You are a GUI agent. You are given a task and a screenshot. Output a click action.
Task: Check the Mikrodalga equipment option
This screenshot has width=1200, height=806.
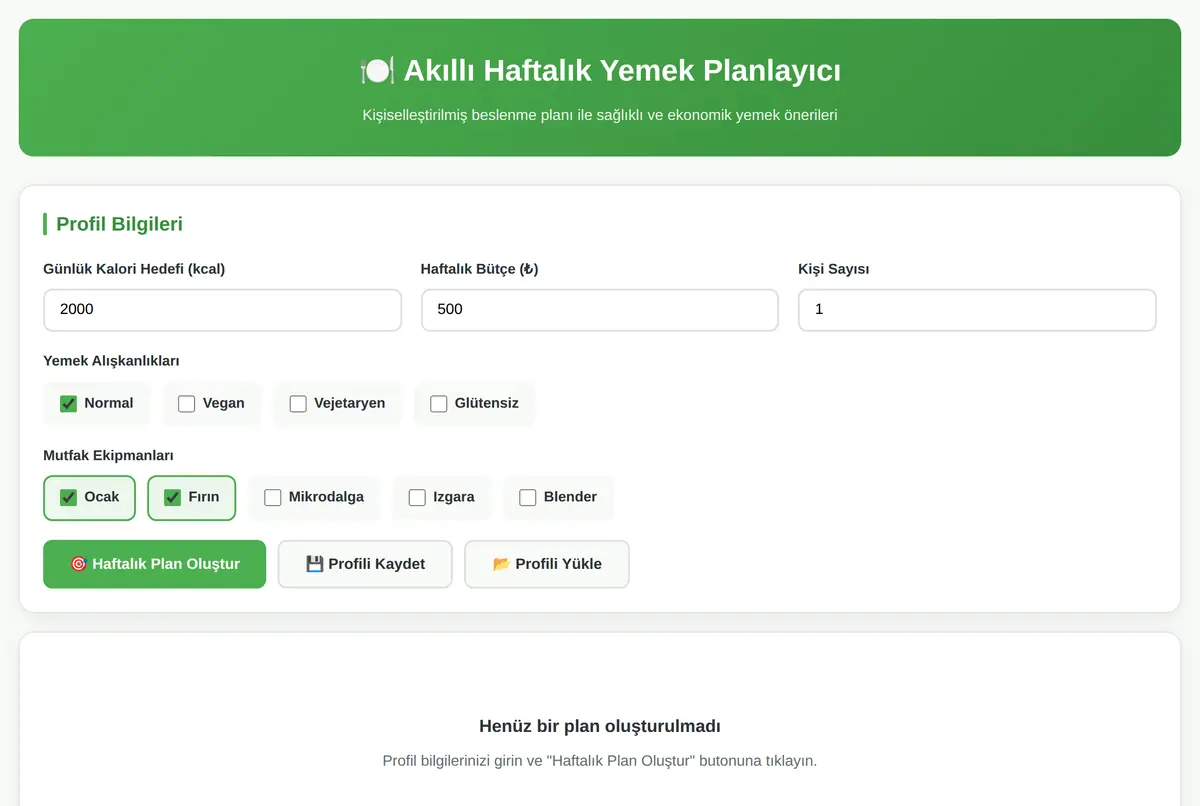tap(272, 498)
